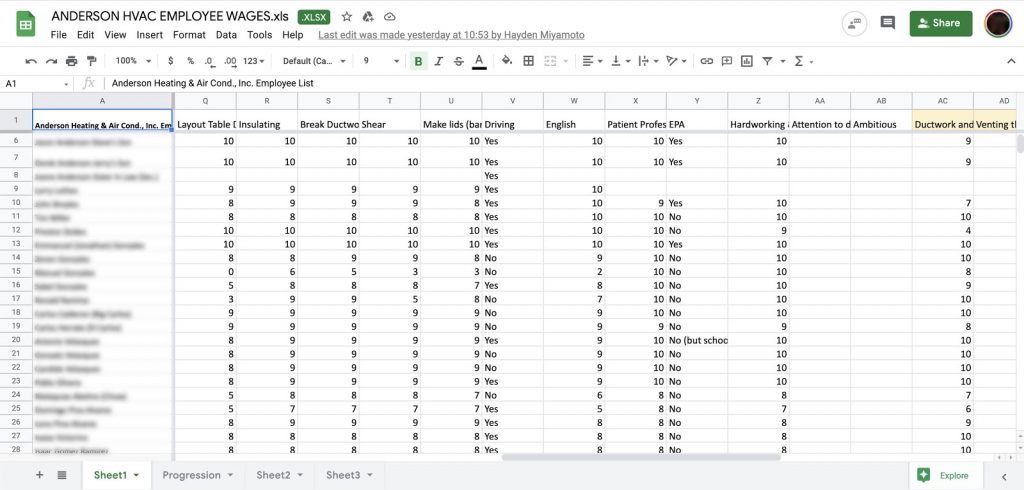The width and height of the screenshot is (1024, 490).
Task: Move the document to Drive folder
Action: (368, 16)
